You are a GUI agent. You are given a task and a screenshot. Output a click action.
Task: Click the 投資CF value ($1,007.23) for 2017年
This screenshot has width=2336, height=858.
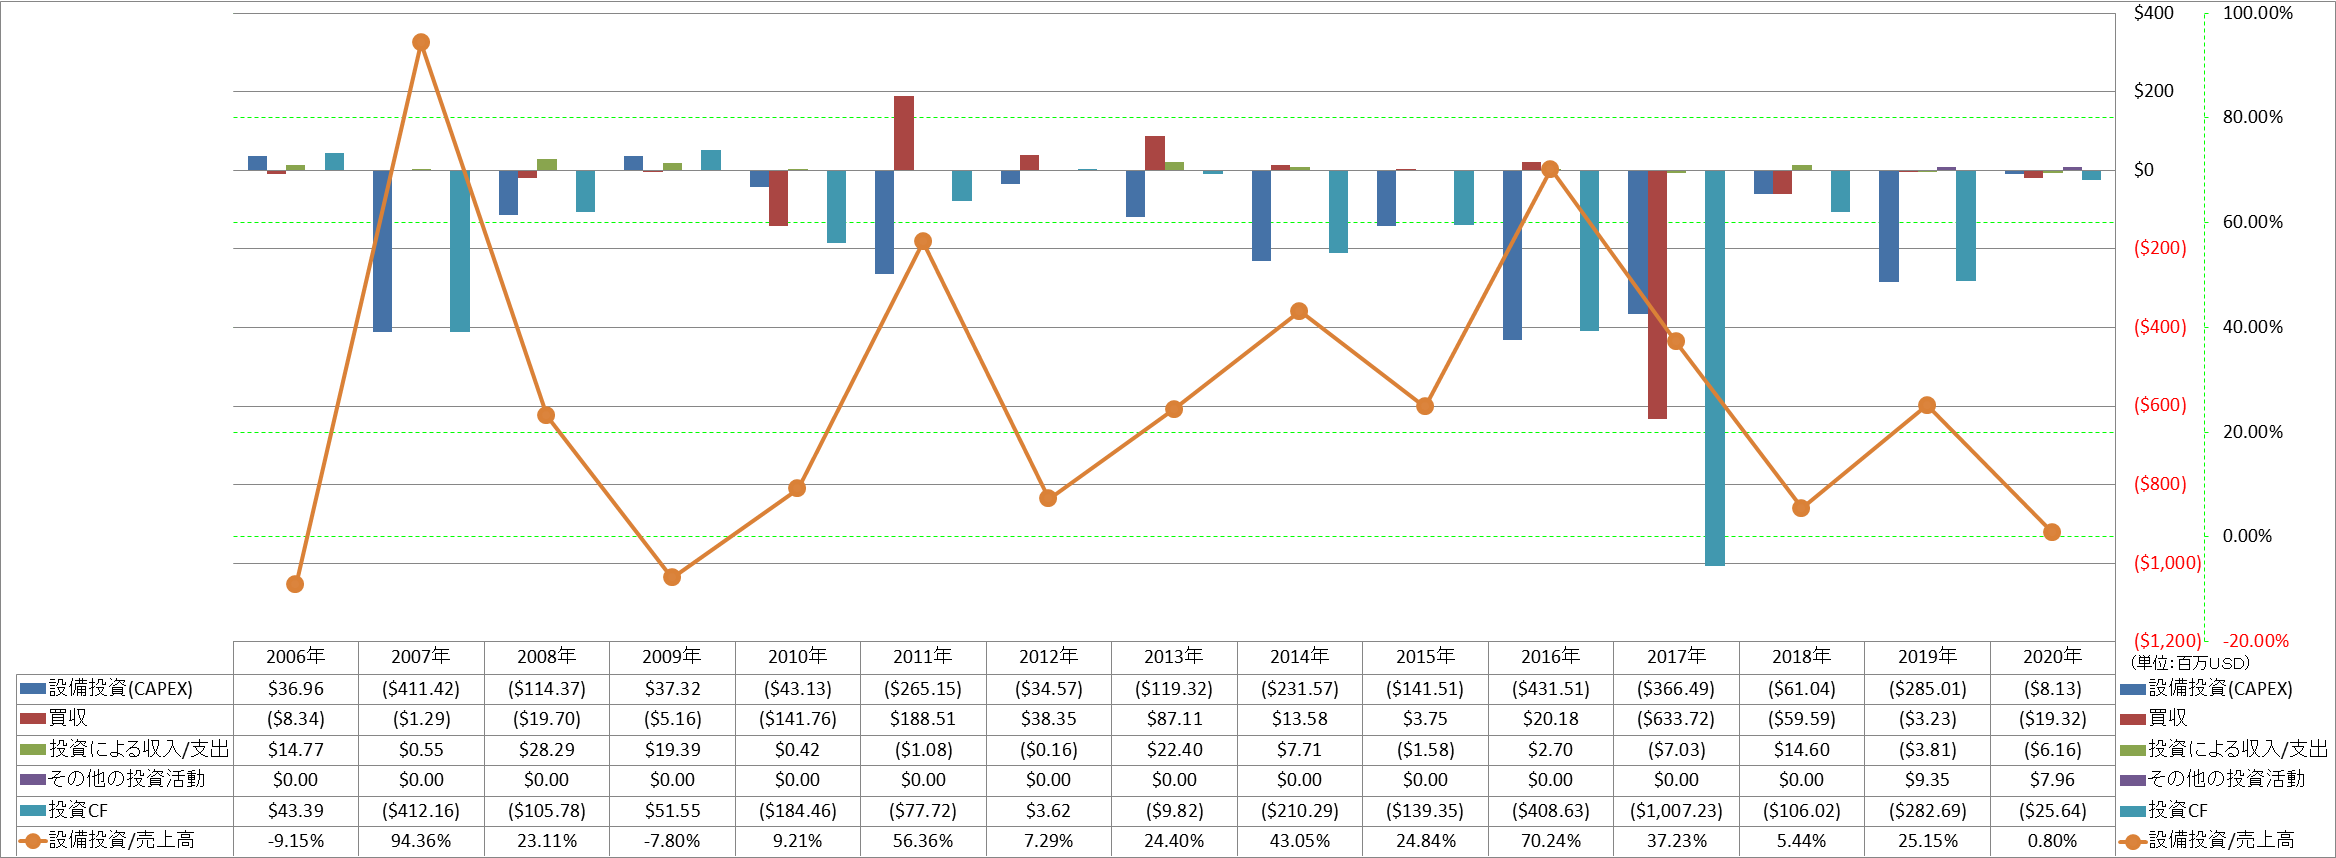1677,810
